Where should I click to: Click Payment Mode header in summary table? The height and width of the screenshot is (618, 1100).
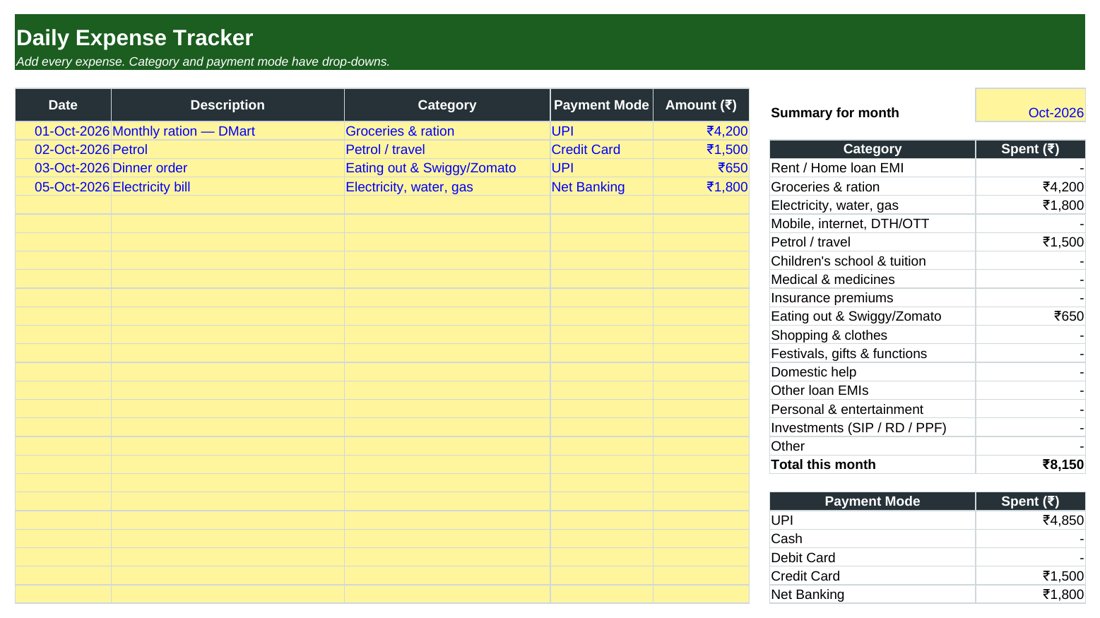pyautogui.click(x=872, y=502)
